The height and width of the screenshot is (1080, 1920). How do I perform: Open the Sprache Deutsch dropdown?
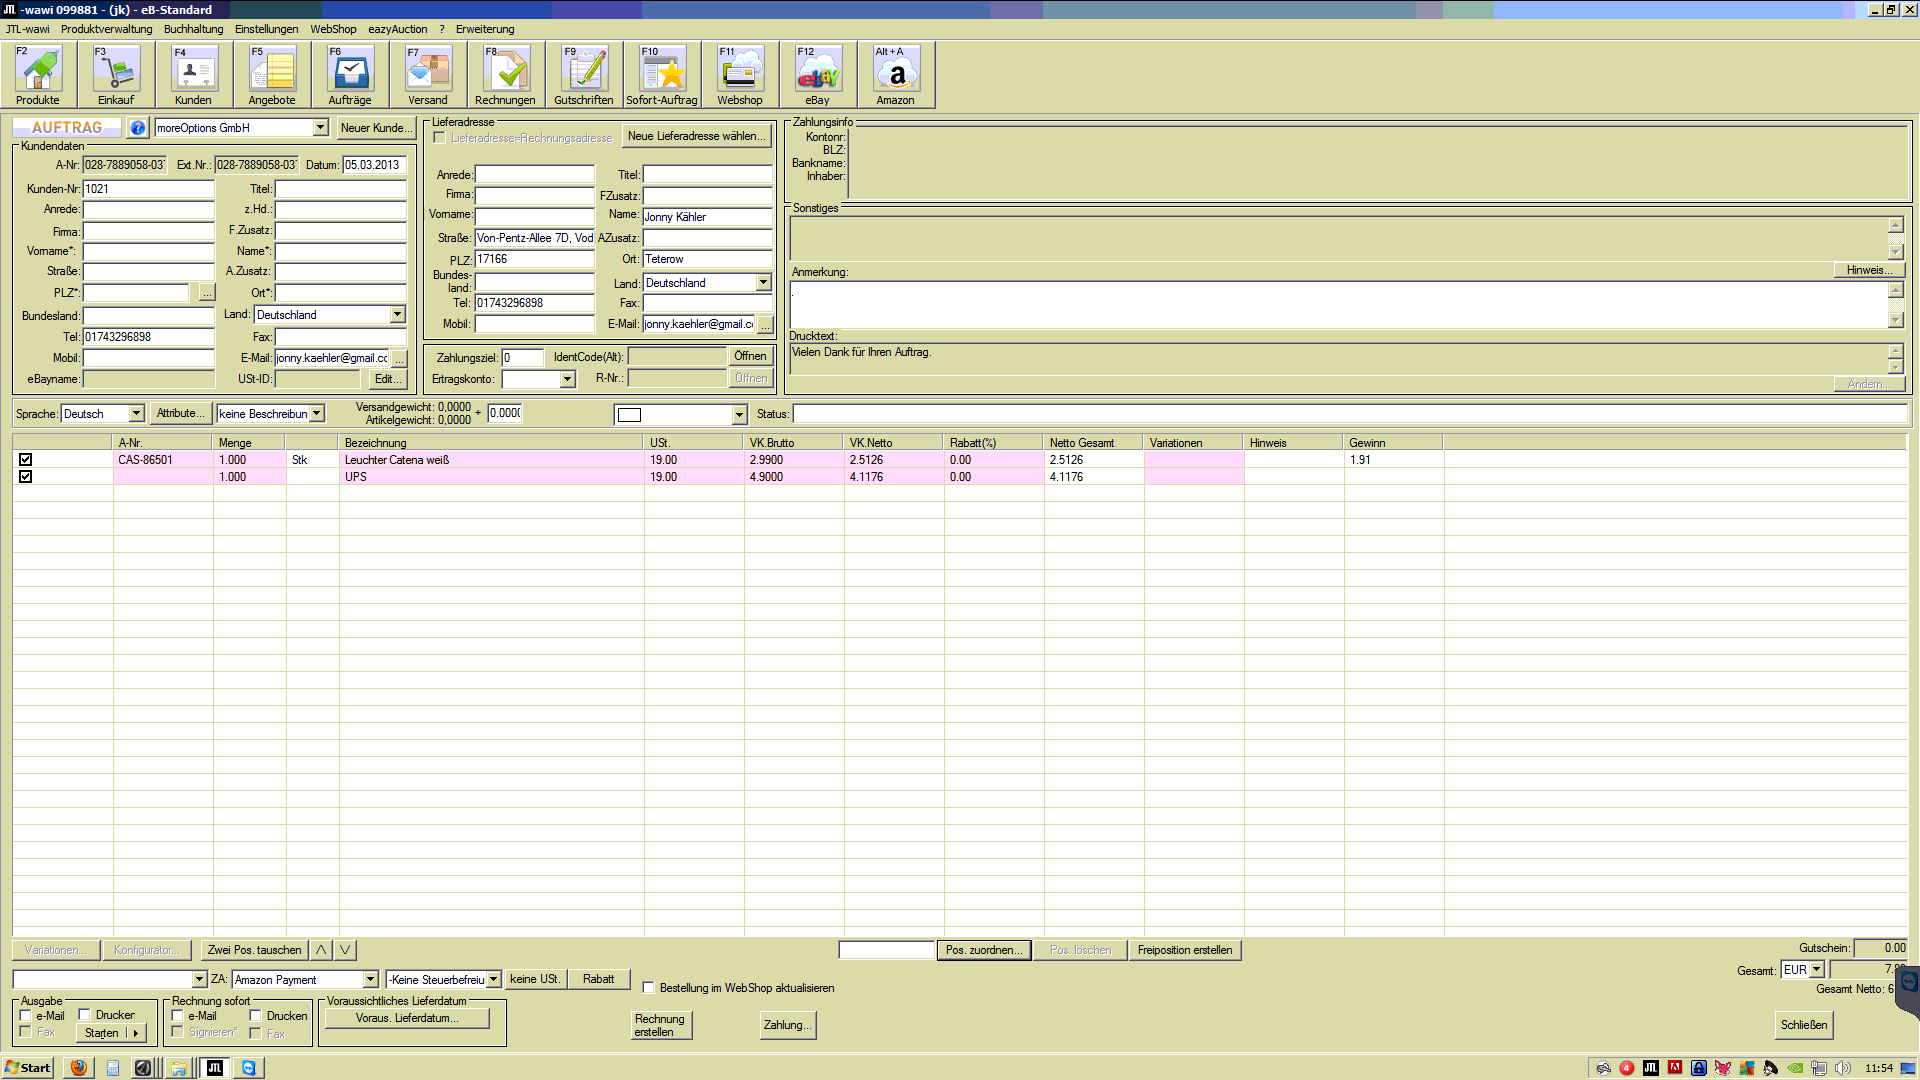click(137, 414)
